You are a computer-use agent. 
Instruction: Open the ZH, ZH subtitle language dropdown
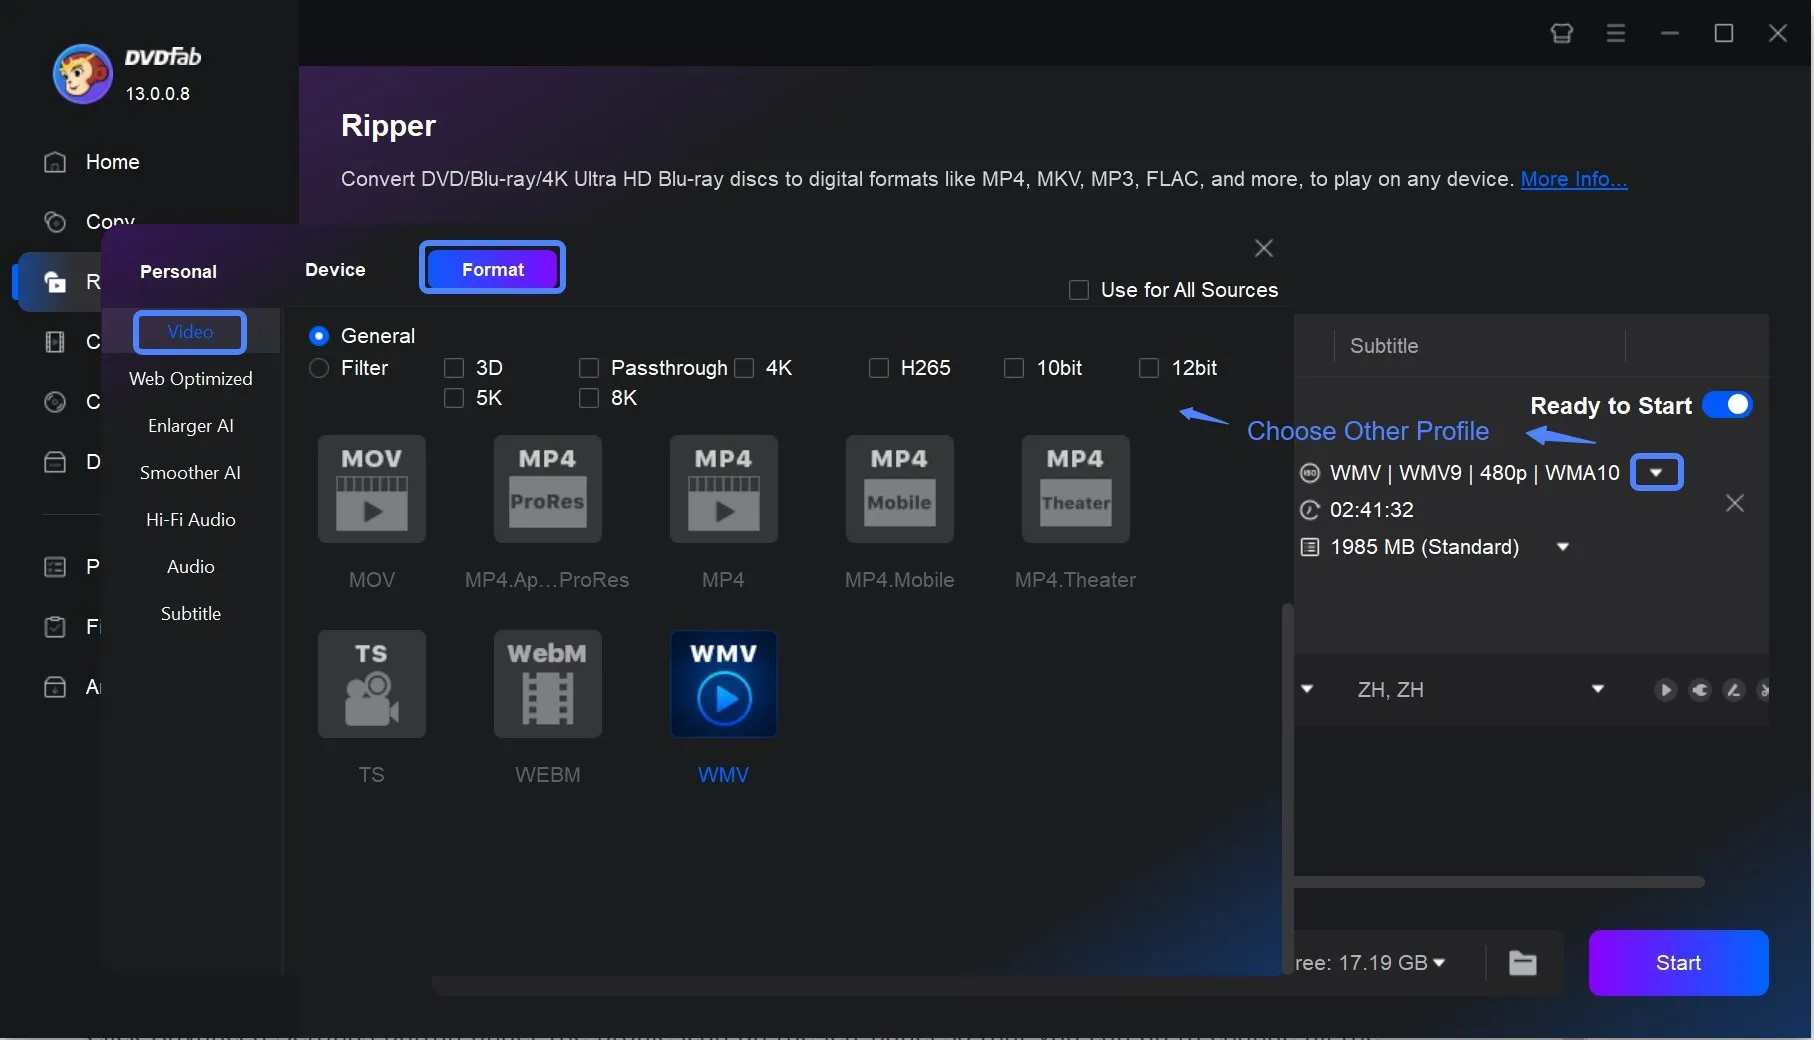[x=1597, y=689]
